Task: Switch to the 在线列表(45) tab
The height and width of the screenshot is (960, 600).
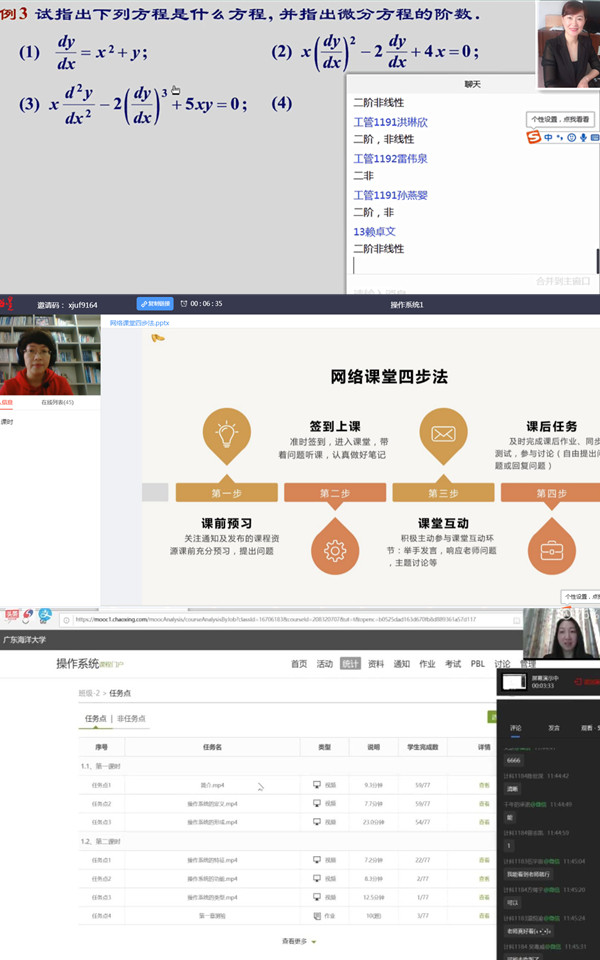Action: 57,402
